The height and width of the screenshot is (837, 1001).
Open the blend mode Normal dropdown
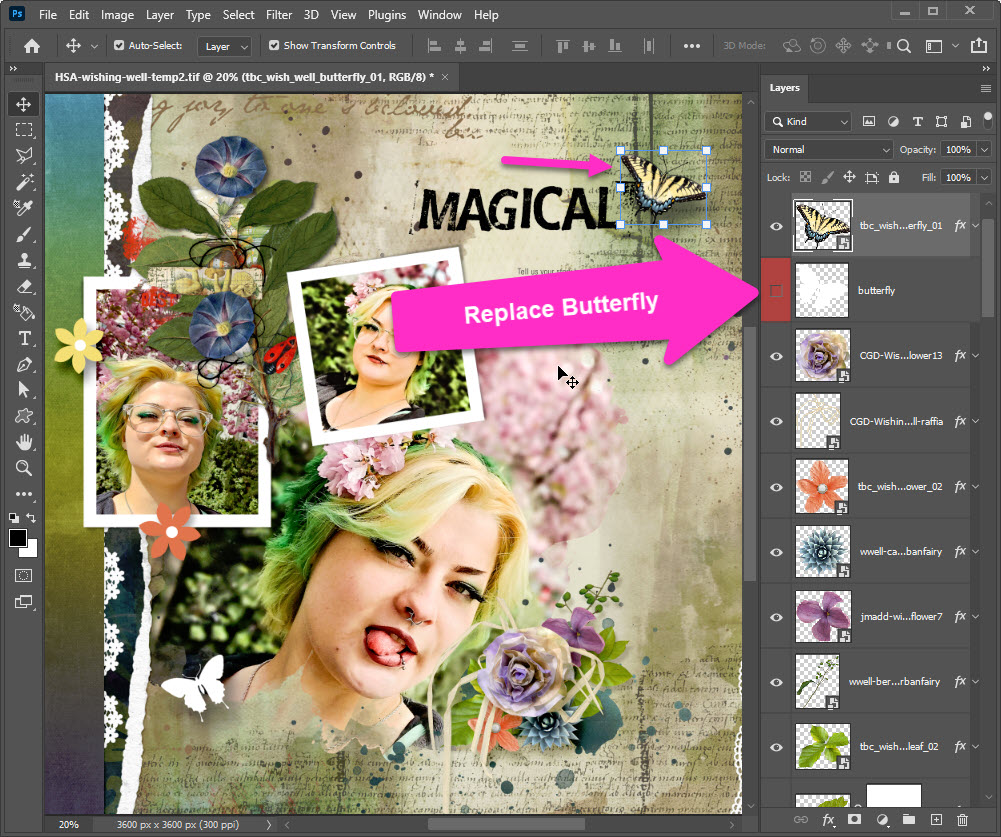coord(828,150)
